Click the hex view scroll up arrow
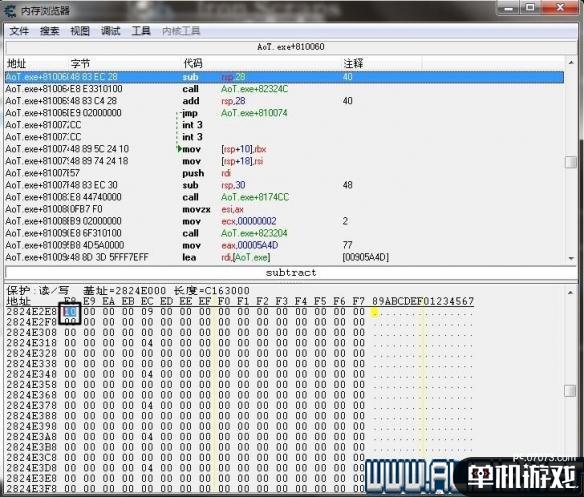 click(x=570, y=292)
